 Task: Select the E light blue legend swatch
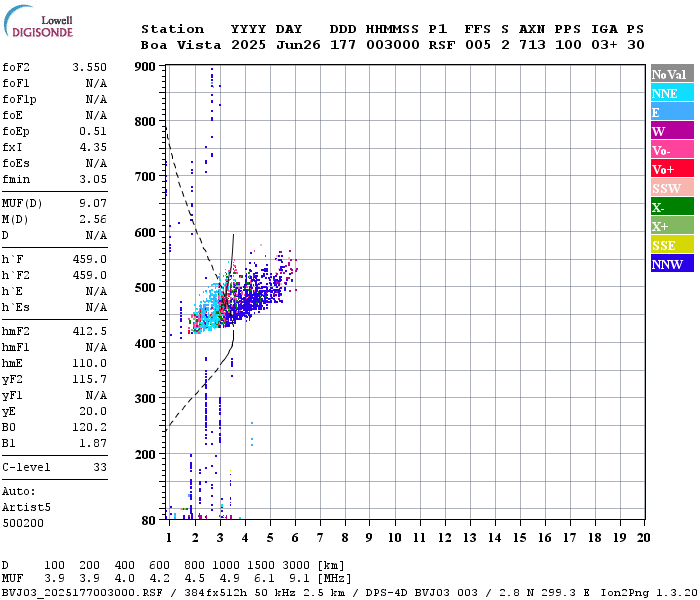(672, 112)
